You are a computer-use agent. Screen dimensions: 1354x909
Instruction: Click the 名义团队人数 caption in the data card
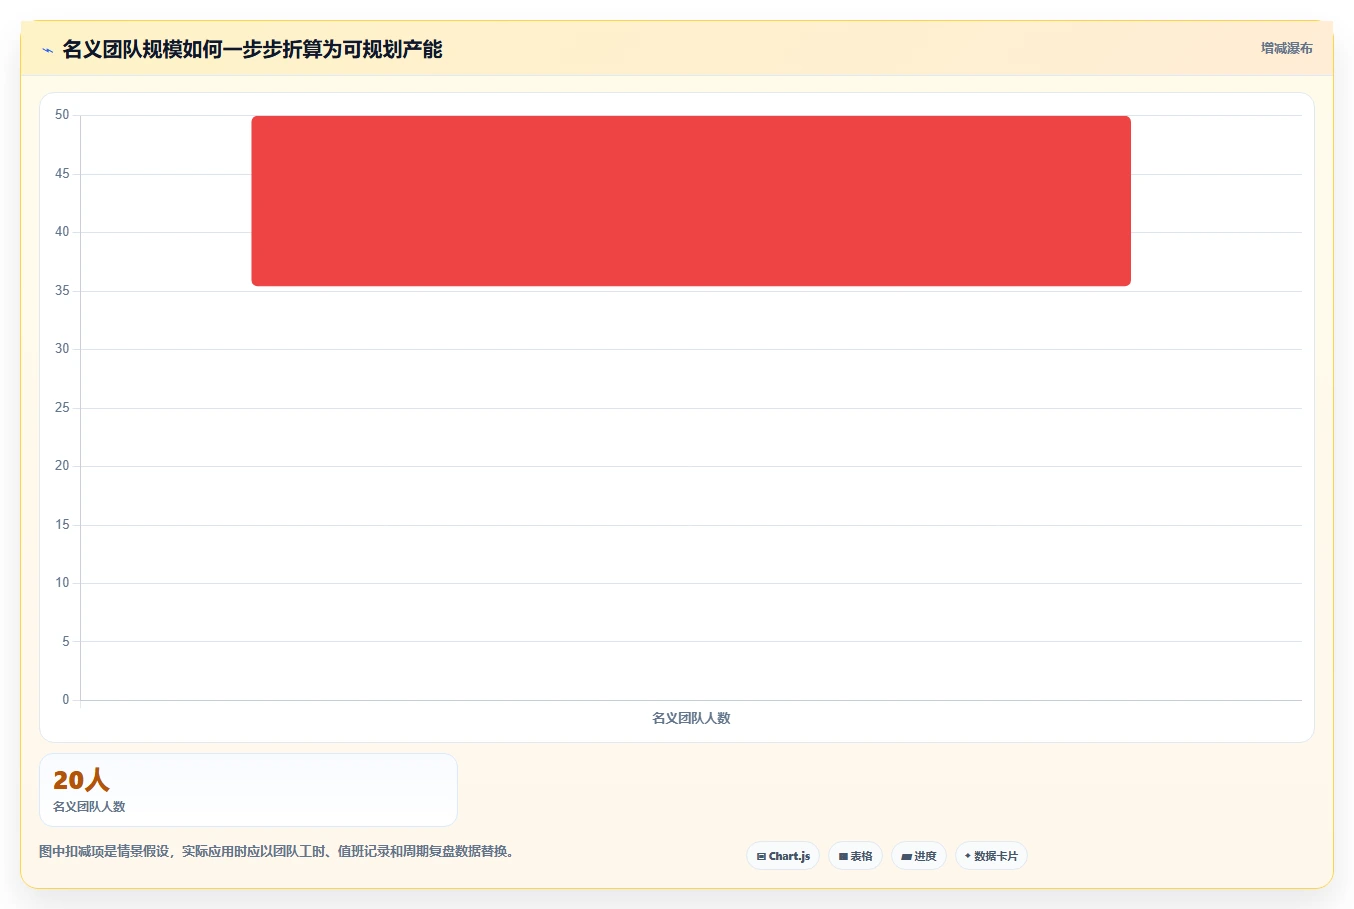(x=89, y=807)
